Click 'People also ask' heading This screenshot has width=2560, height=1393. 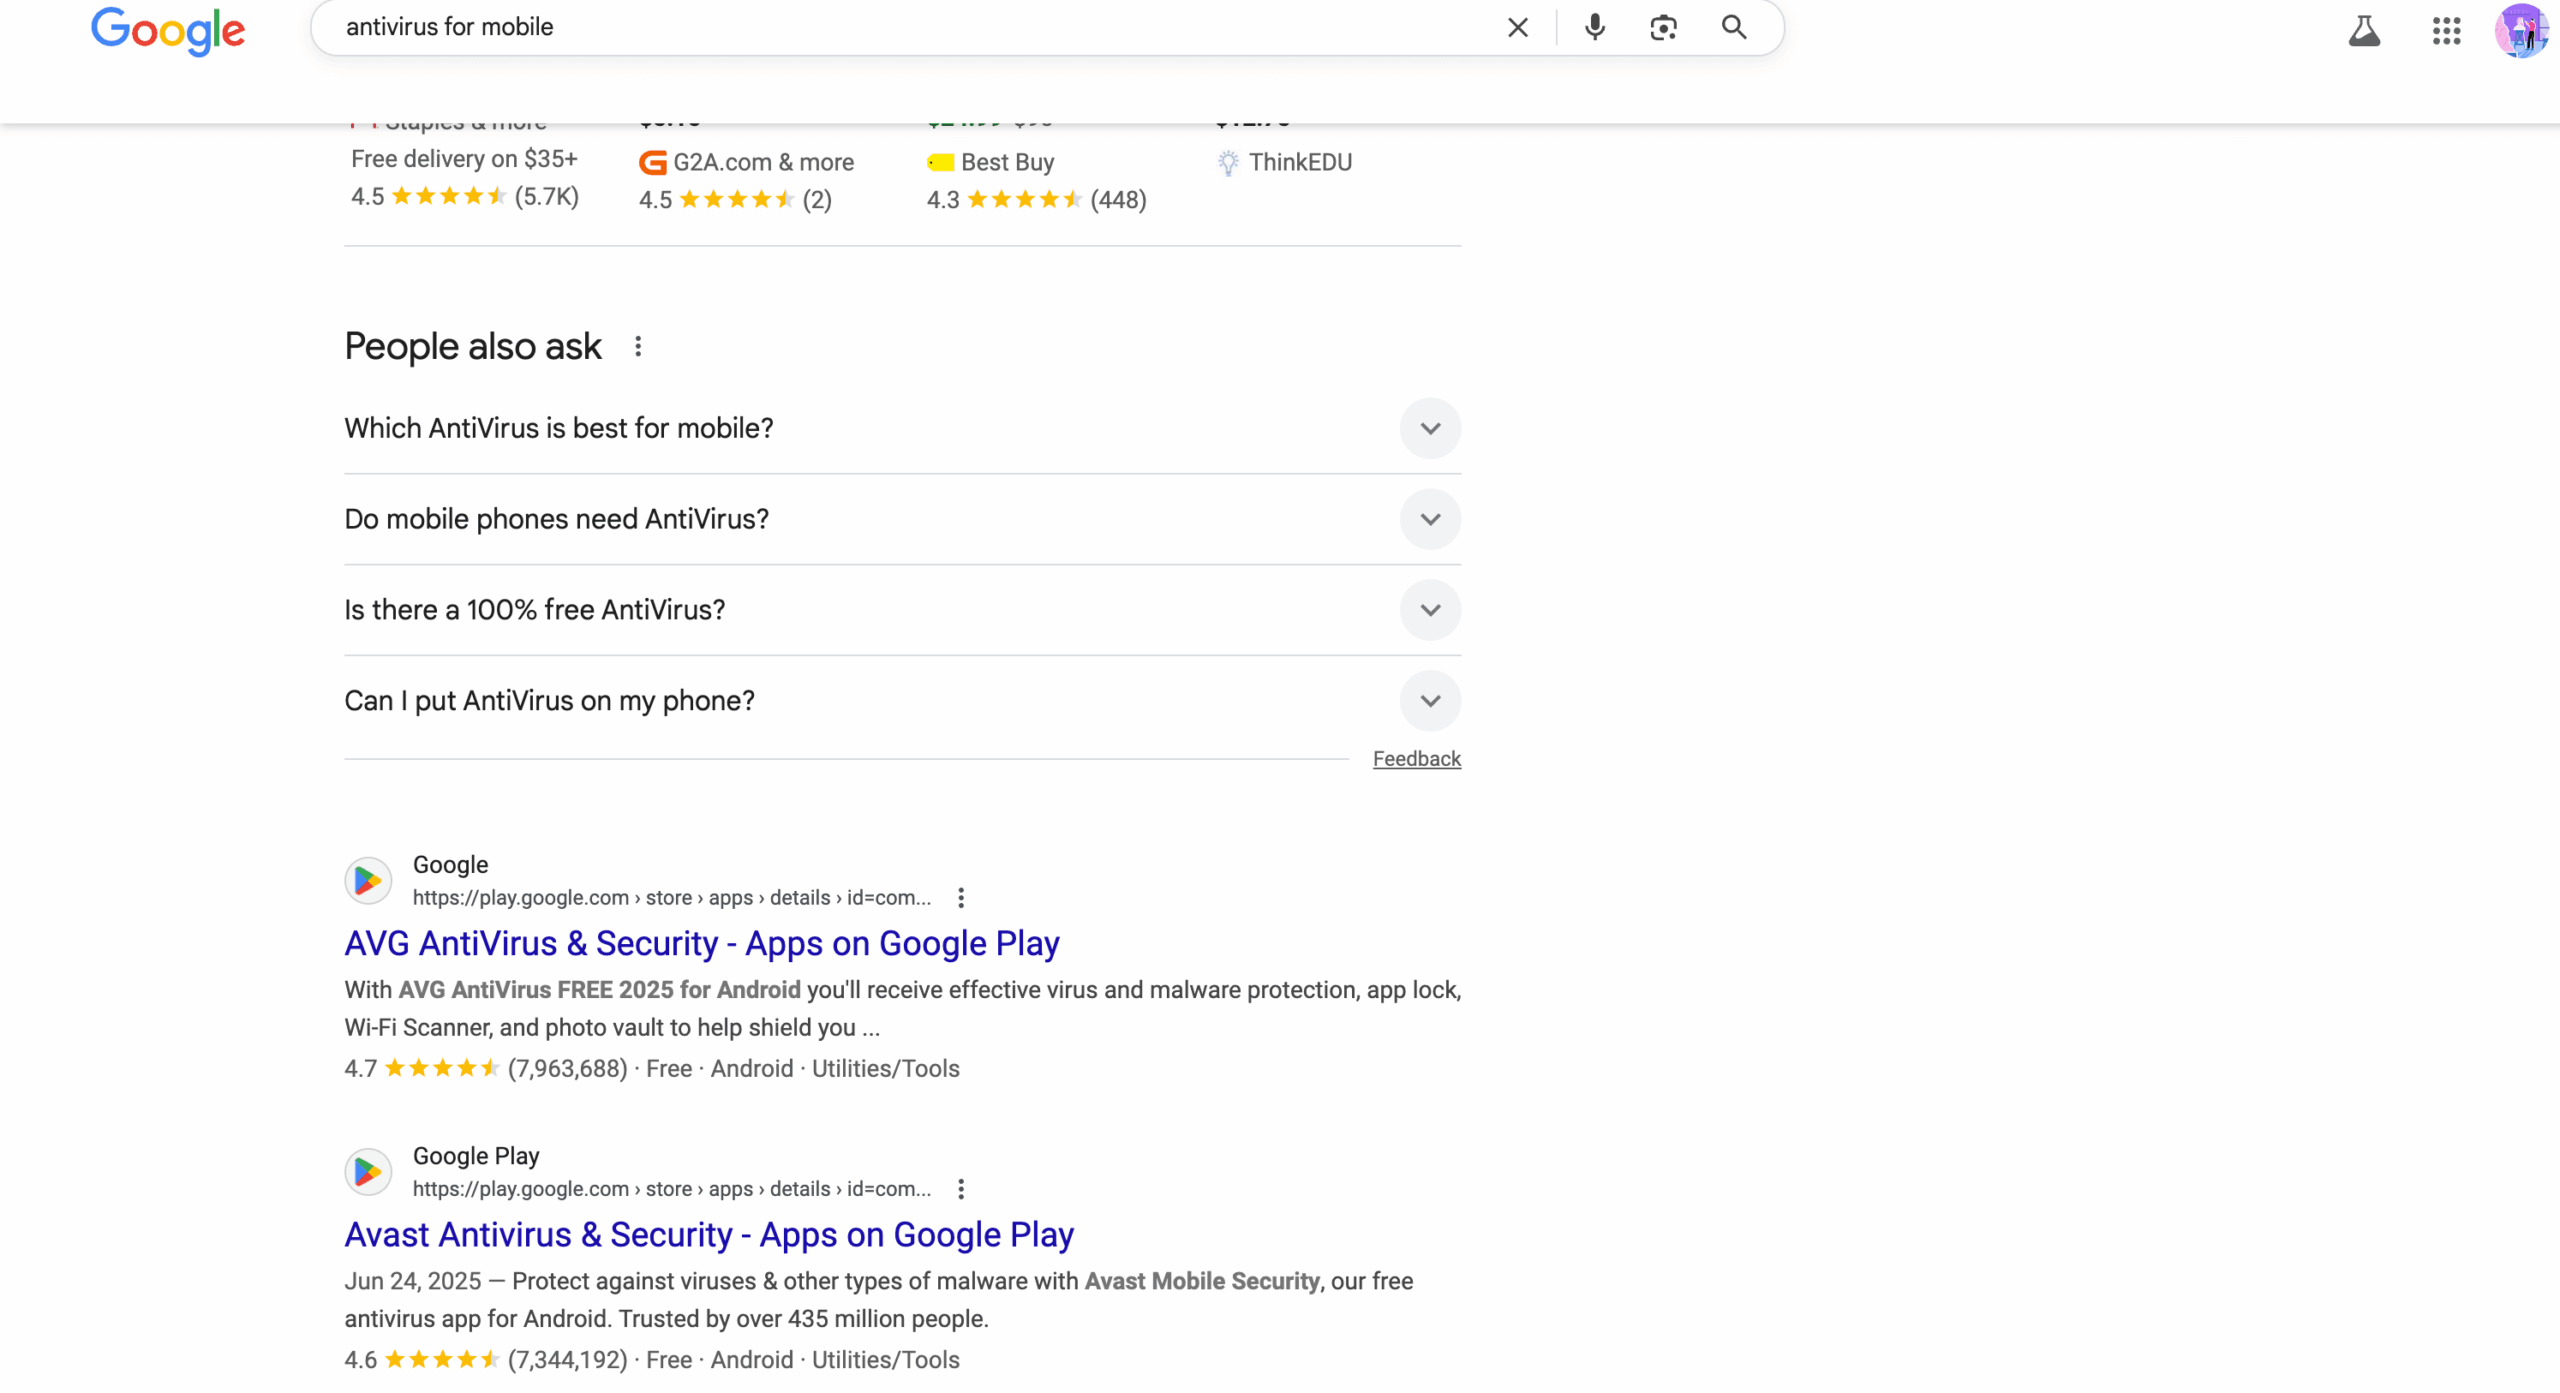(x=473, y=347)
